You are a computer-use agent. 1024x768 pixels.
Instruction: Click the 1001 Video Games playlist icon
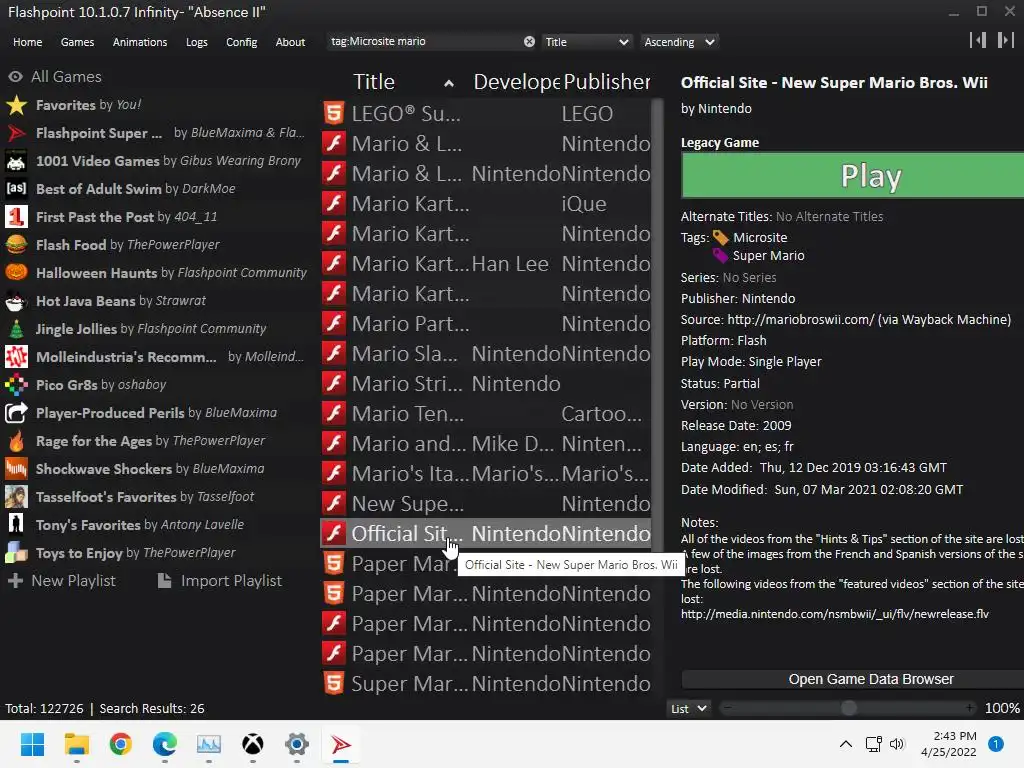pyautogui.click(x=16, y=161)
